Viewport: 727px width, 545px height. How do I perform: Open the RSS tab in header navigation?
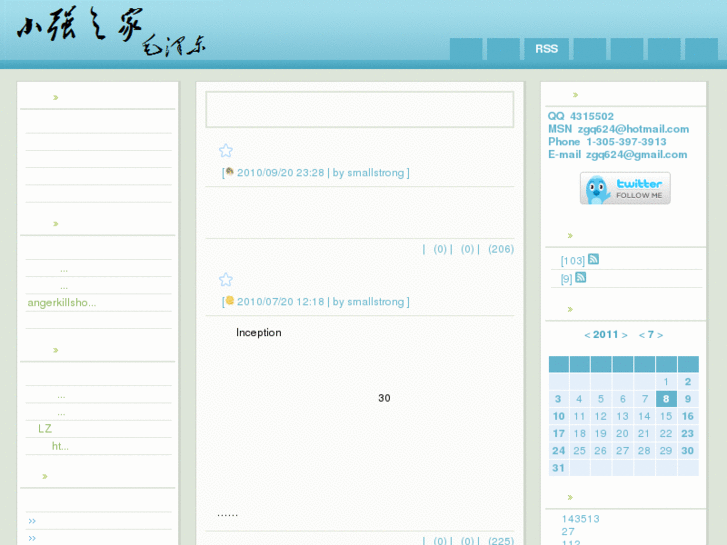click(x=546, y=49)
